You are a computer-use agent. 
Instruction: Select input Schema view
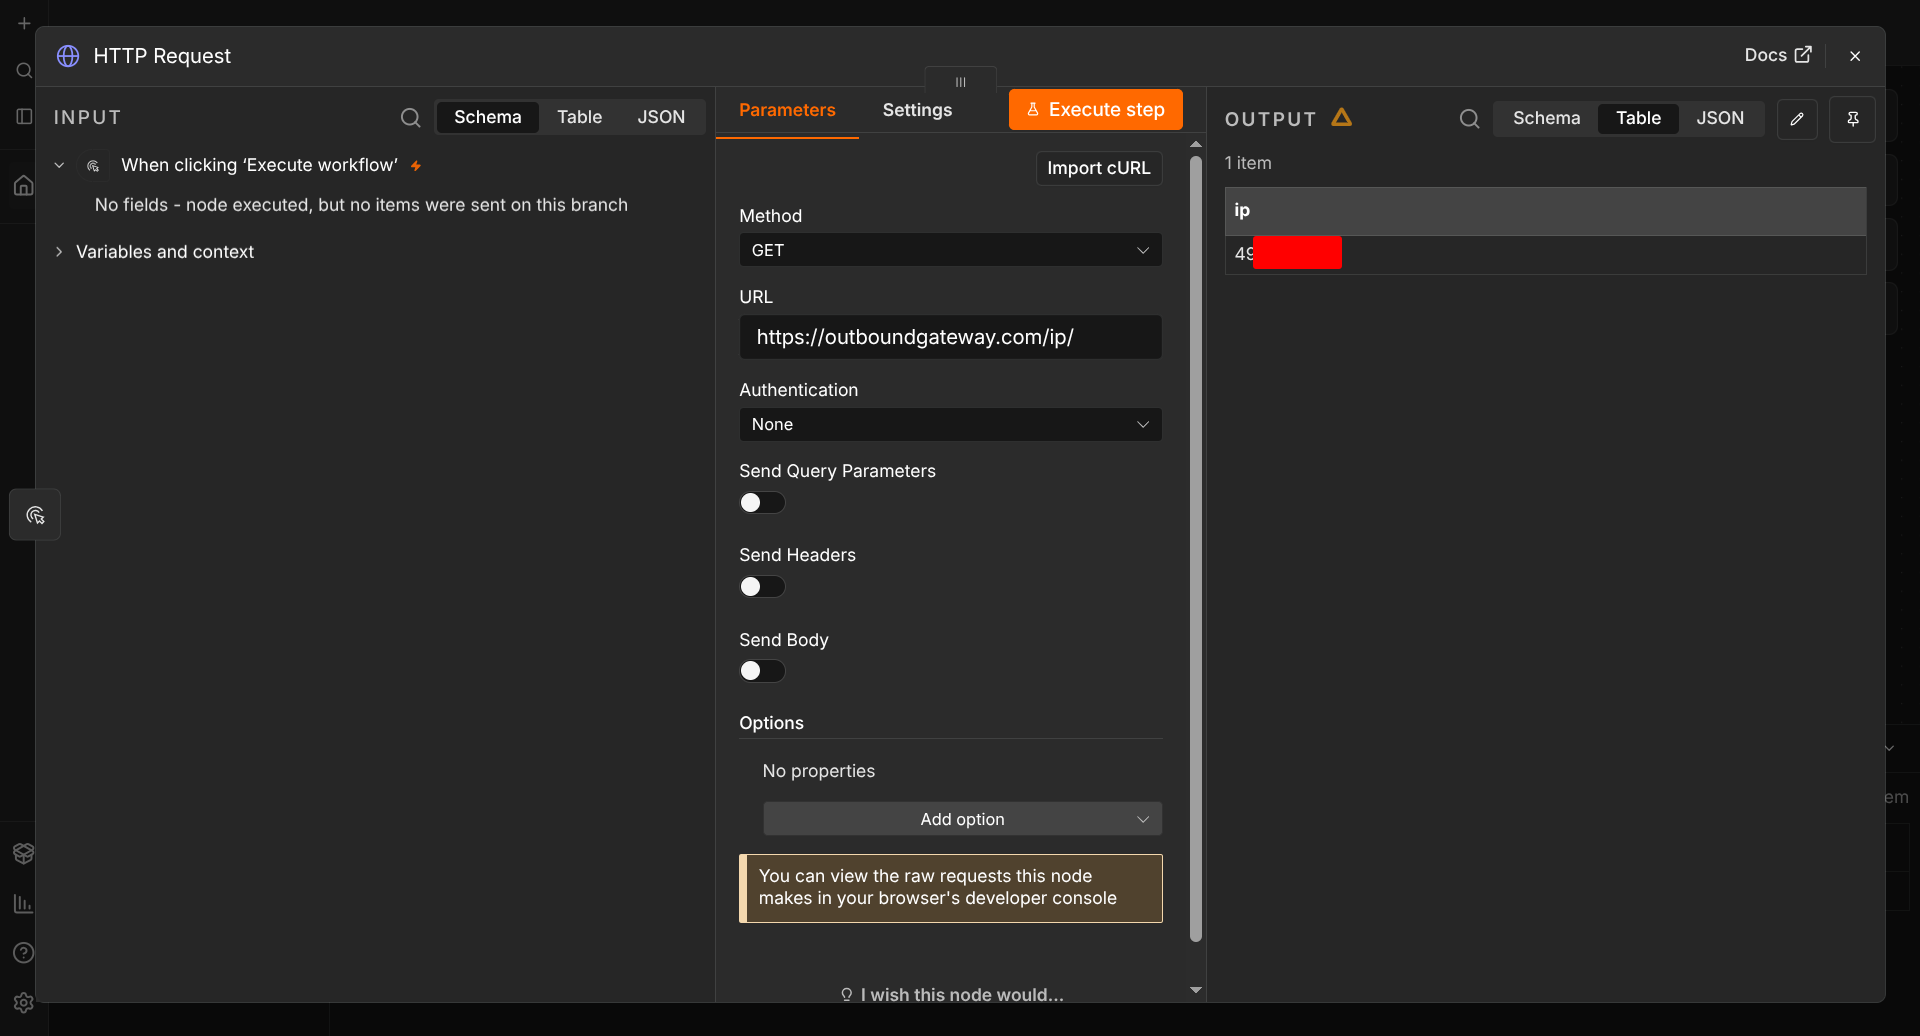click(487, 117)
